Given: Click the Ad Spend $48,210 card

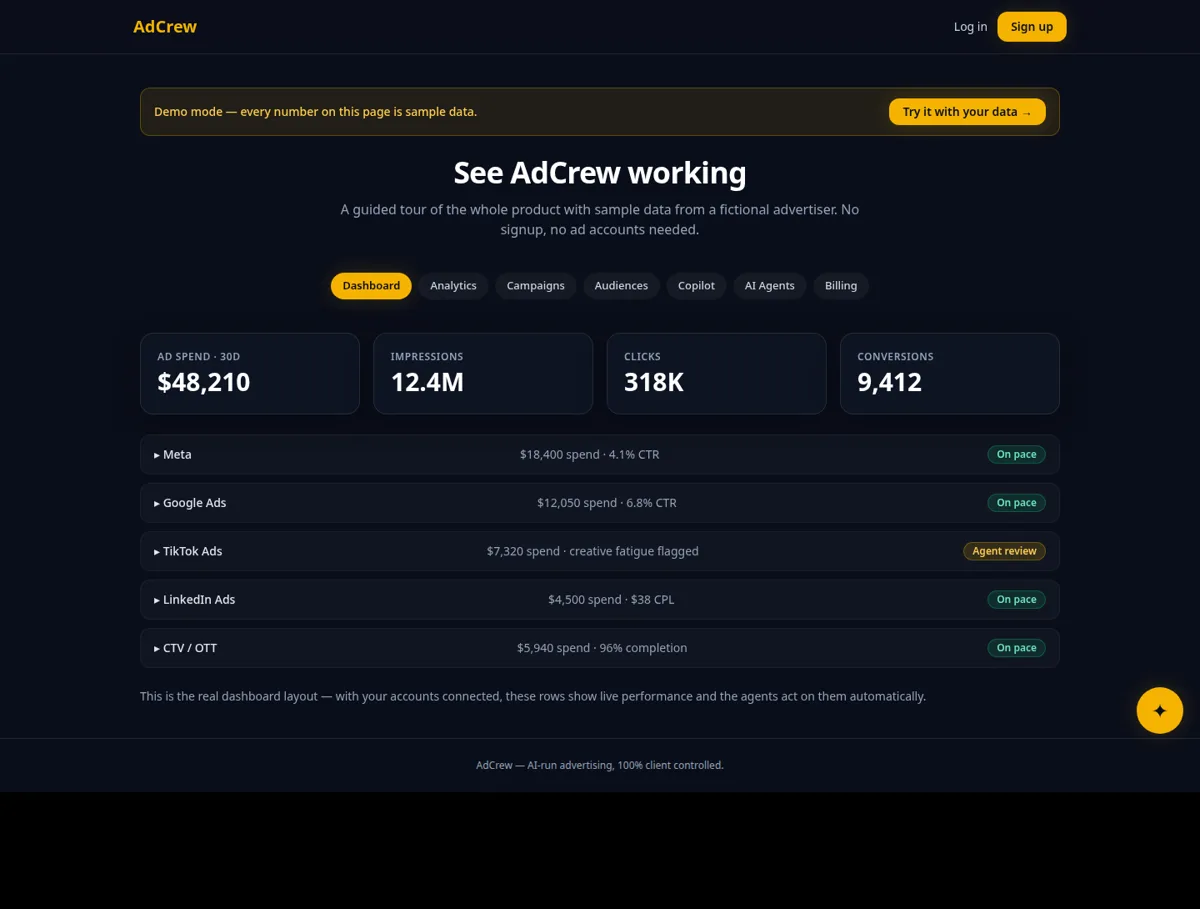Looking at the screenshot, I should point(250,373).
